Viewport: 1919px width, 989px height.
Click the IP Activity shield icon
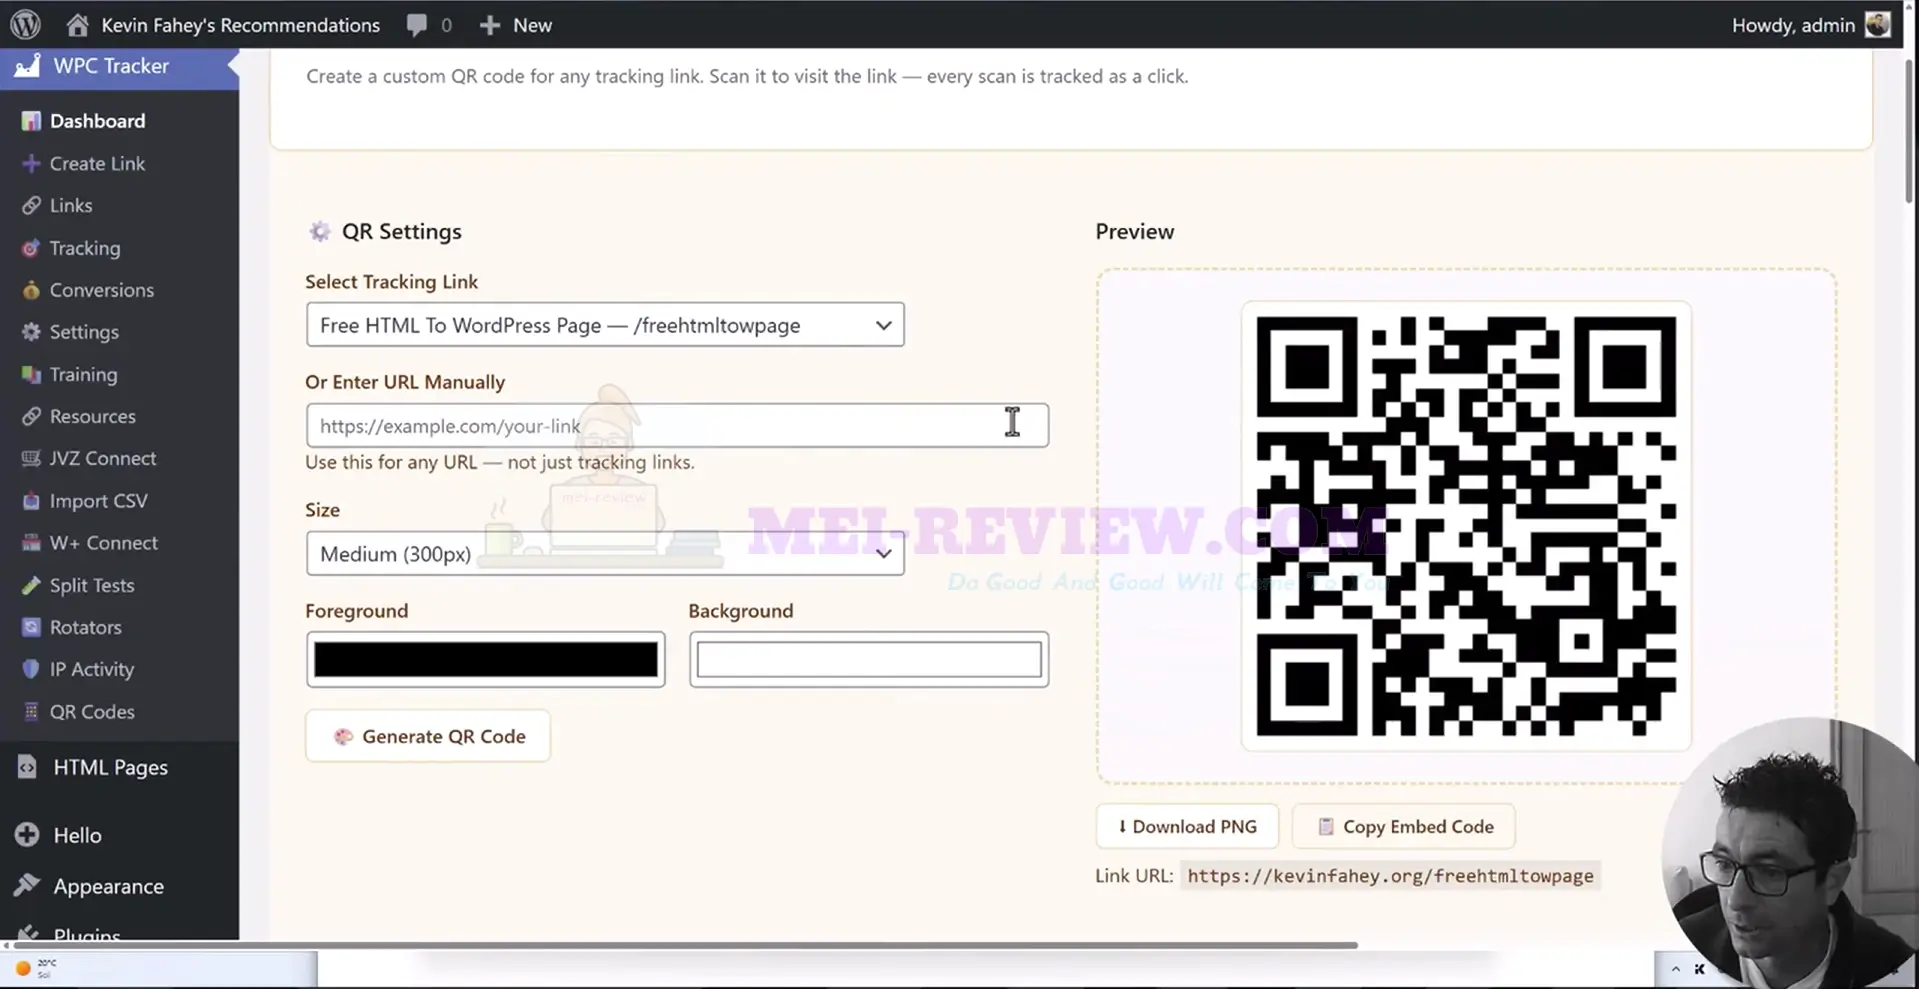[x=31, y=669]
